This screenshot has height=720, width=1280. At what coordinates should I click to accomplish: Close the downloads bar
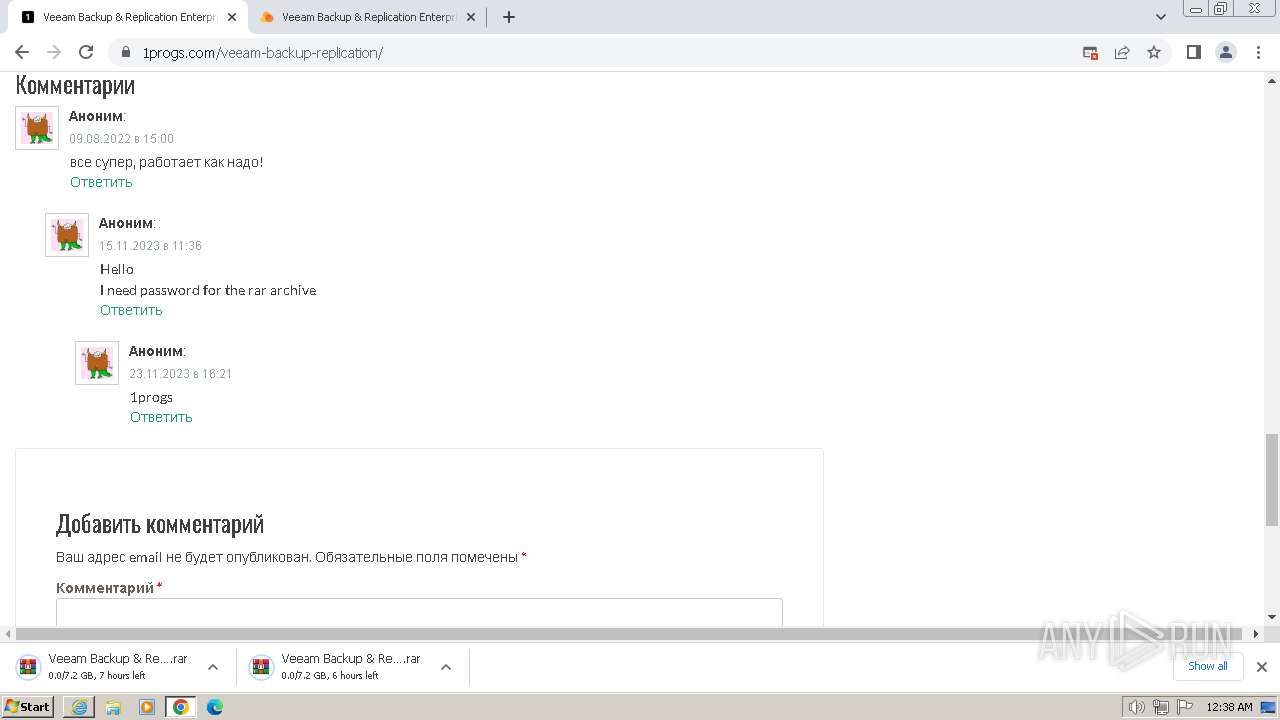[x=1262, y=667]
